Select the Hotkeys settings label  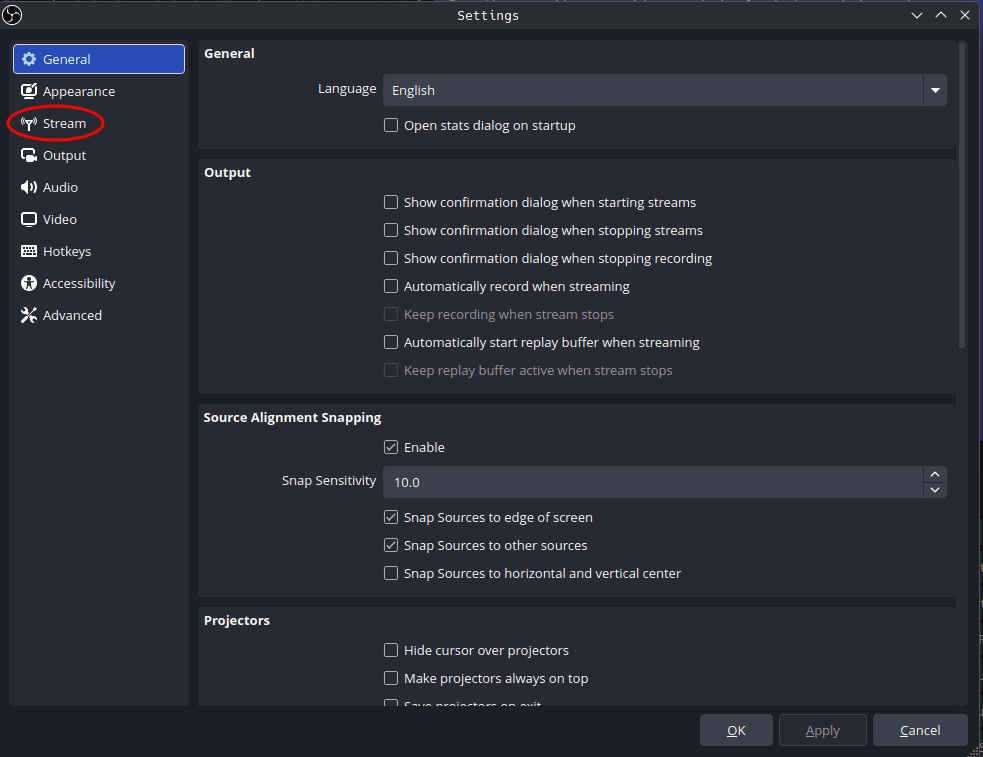coord(67,251)
